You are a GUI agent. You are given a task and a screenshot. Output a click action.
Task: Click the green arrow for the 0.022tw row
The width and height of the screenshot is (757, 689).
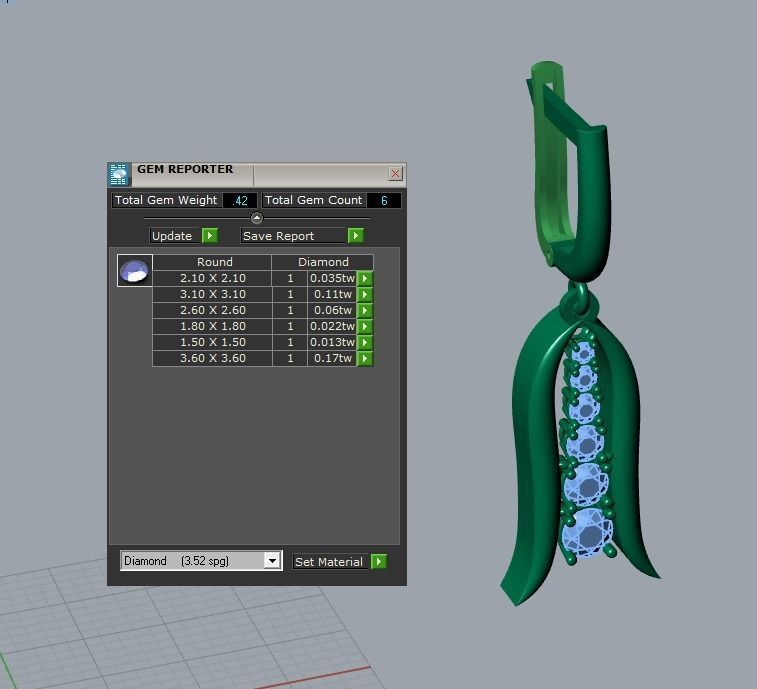(x=365, y=326)
